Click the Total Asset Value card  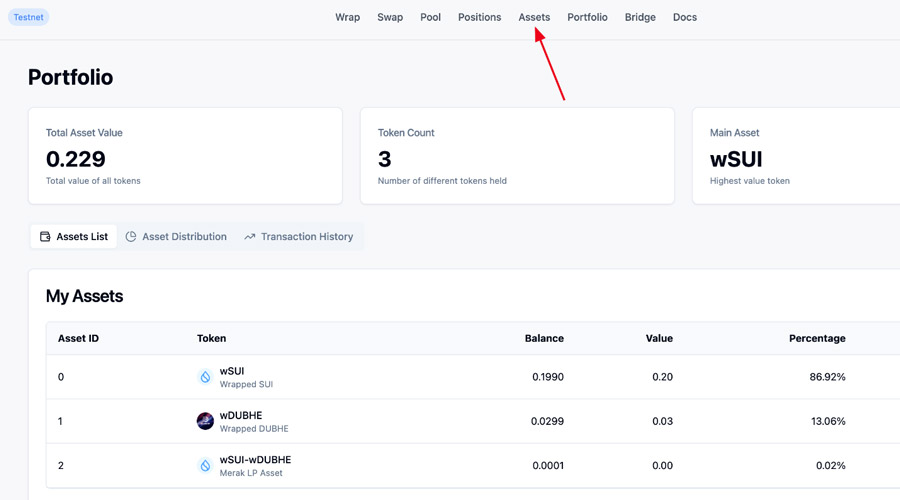click(185, 156)
